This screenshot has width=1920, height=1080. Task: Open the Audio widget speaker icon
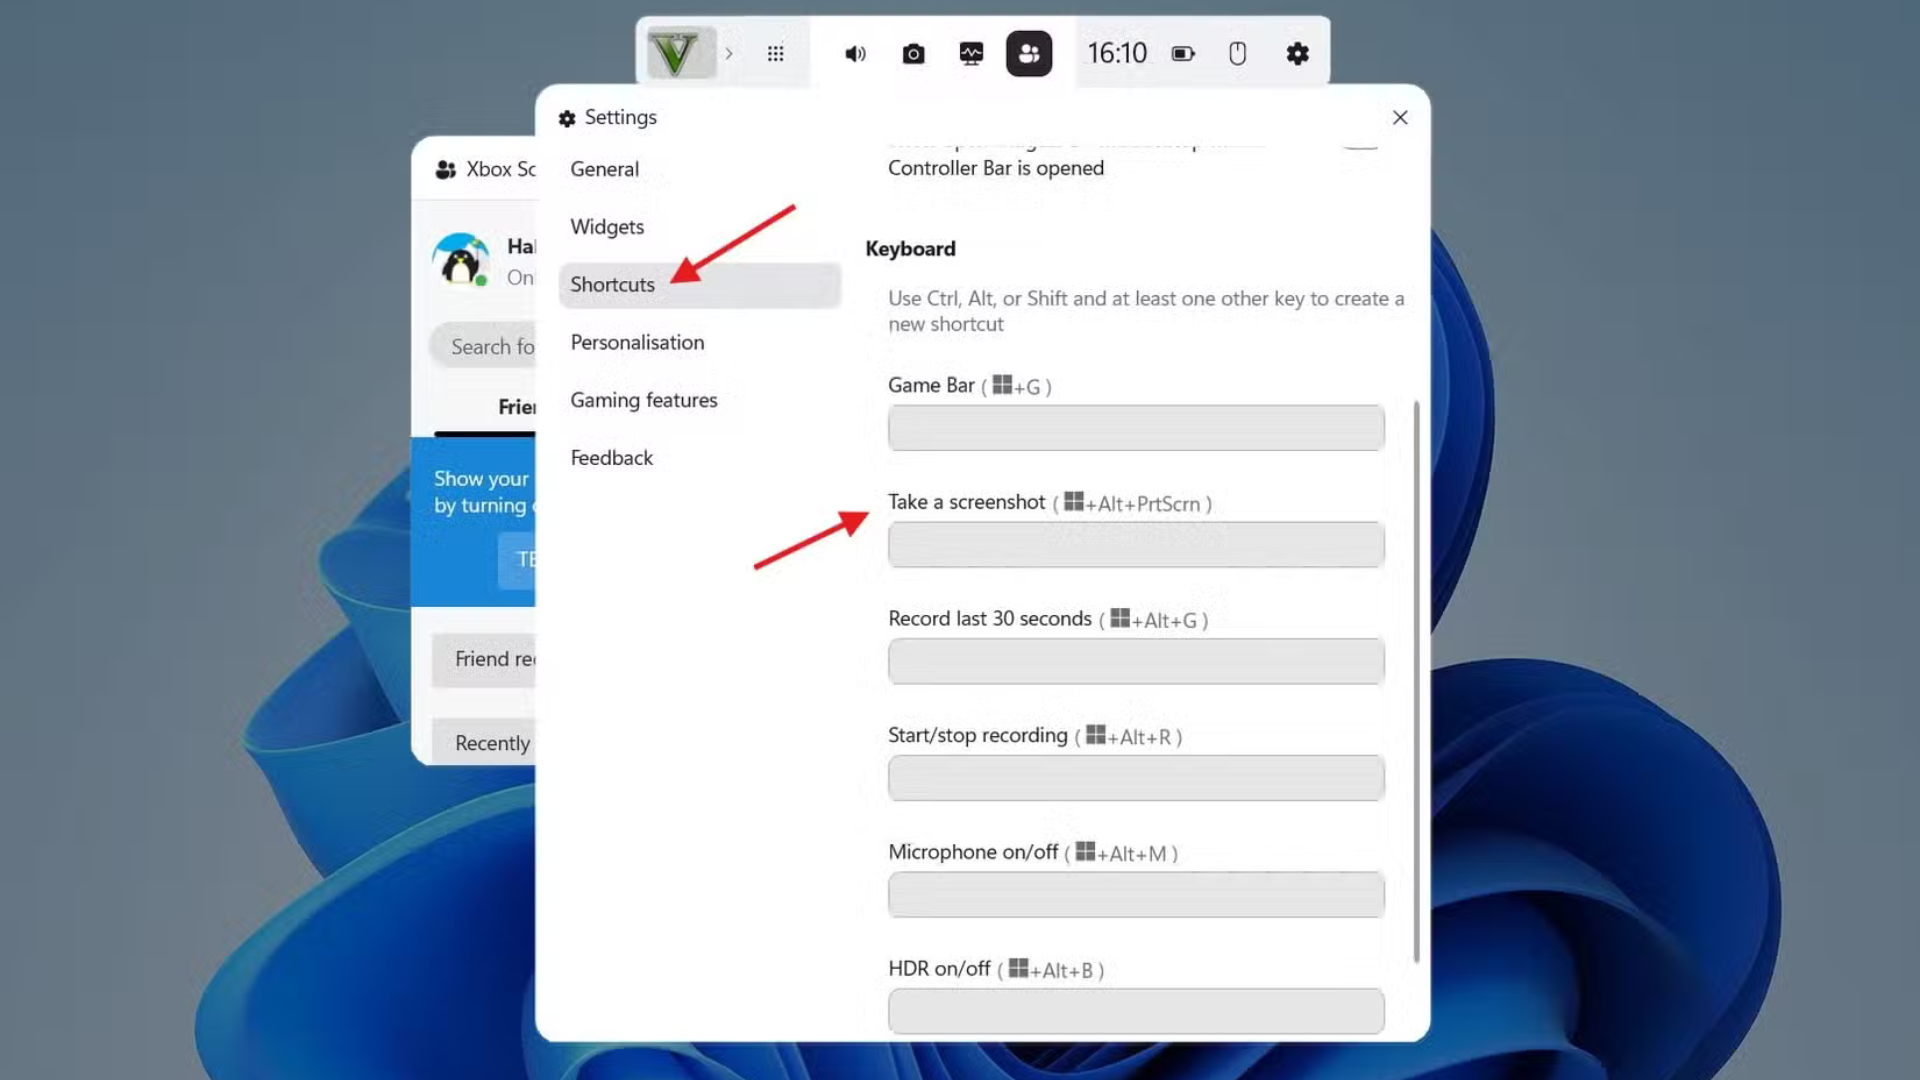tap(855, 54)
